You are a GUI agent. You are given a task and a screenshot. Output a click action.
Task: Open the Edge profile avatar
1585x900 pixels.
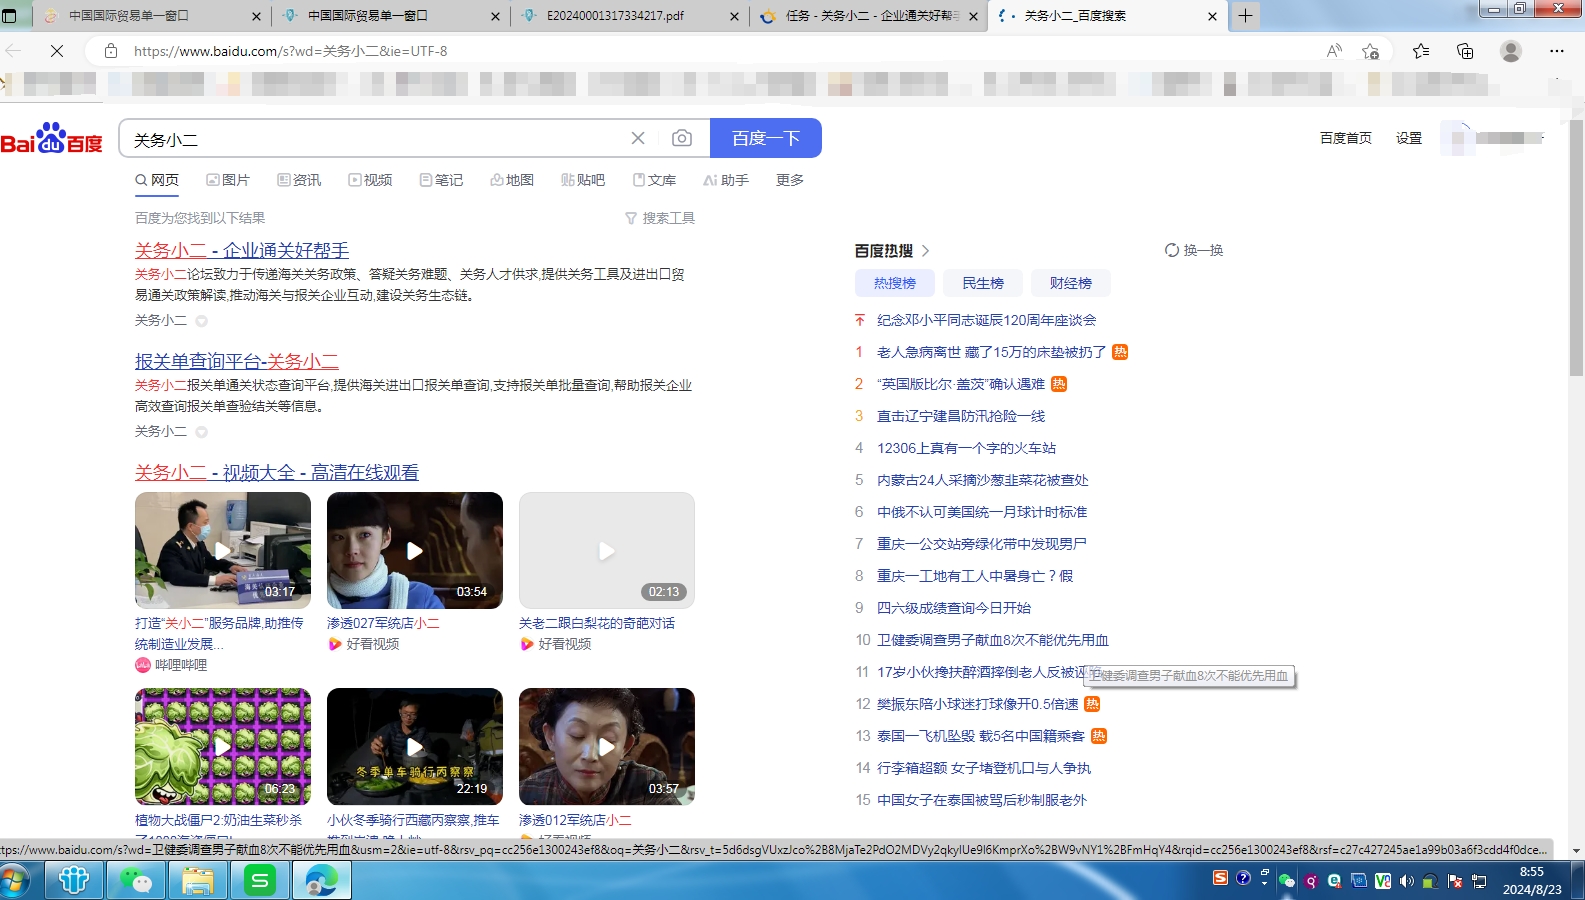(x=1511, y=51)
